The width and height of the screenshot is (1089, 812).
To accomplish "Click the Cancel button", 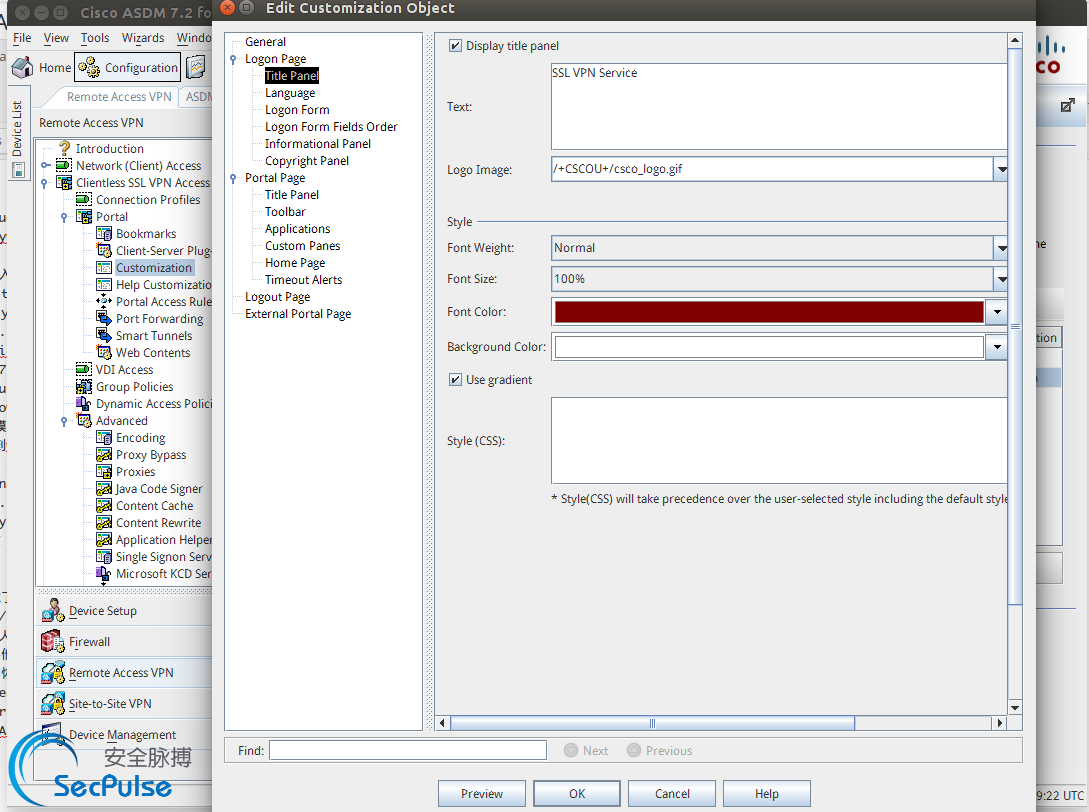I will (672, 793).
